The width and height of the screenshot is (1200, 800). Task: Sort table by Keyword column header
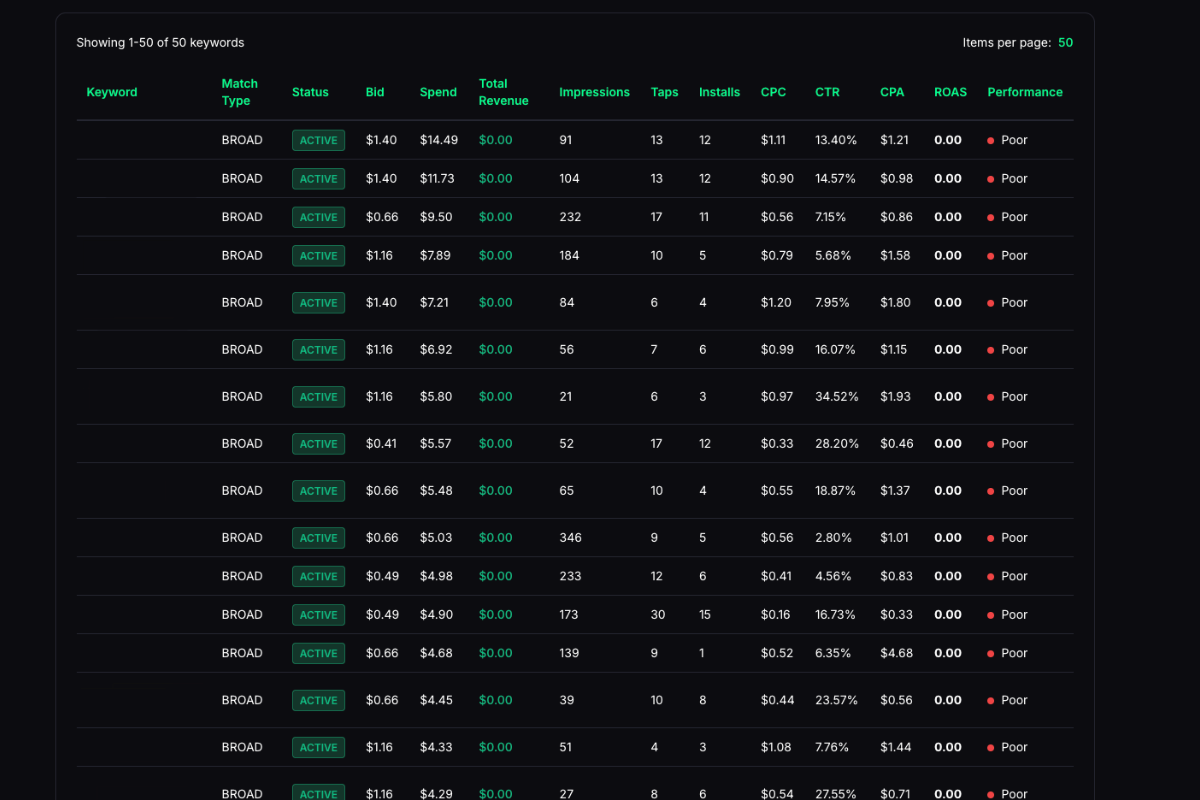pyautogui.click(x=112, y=92)
